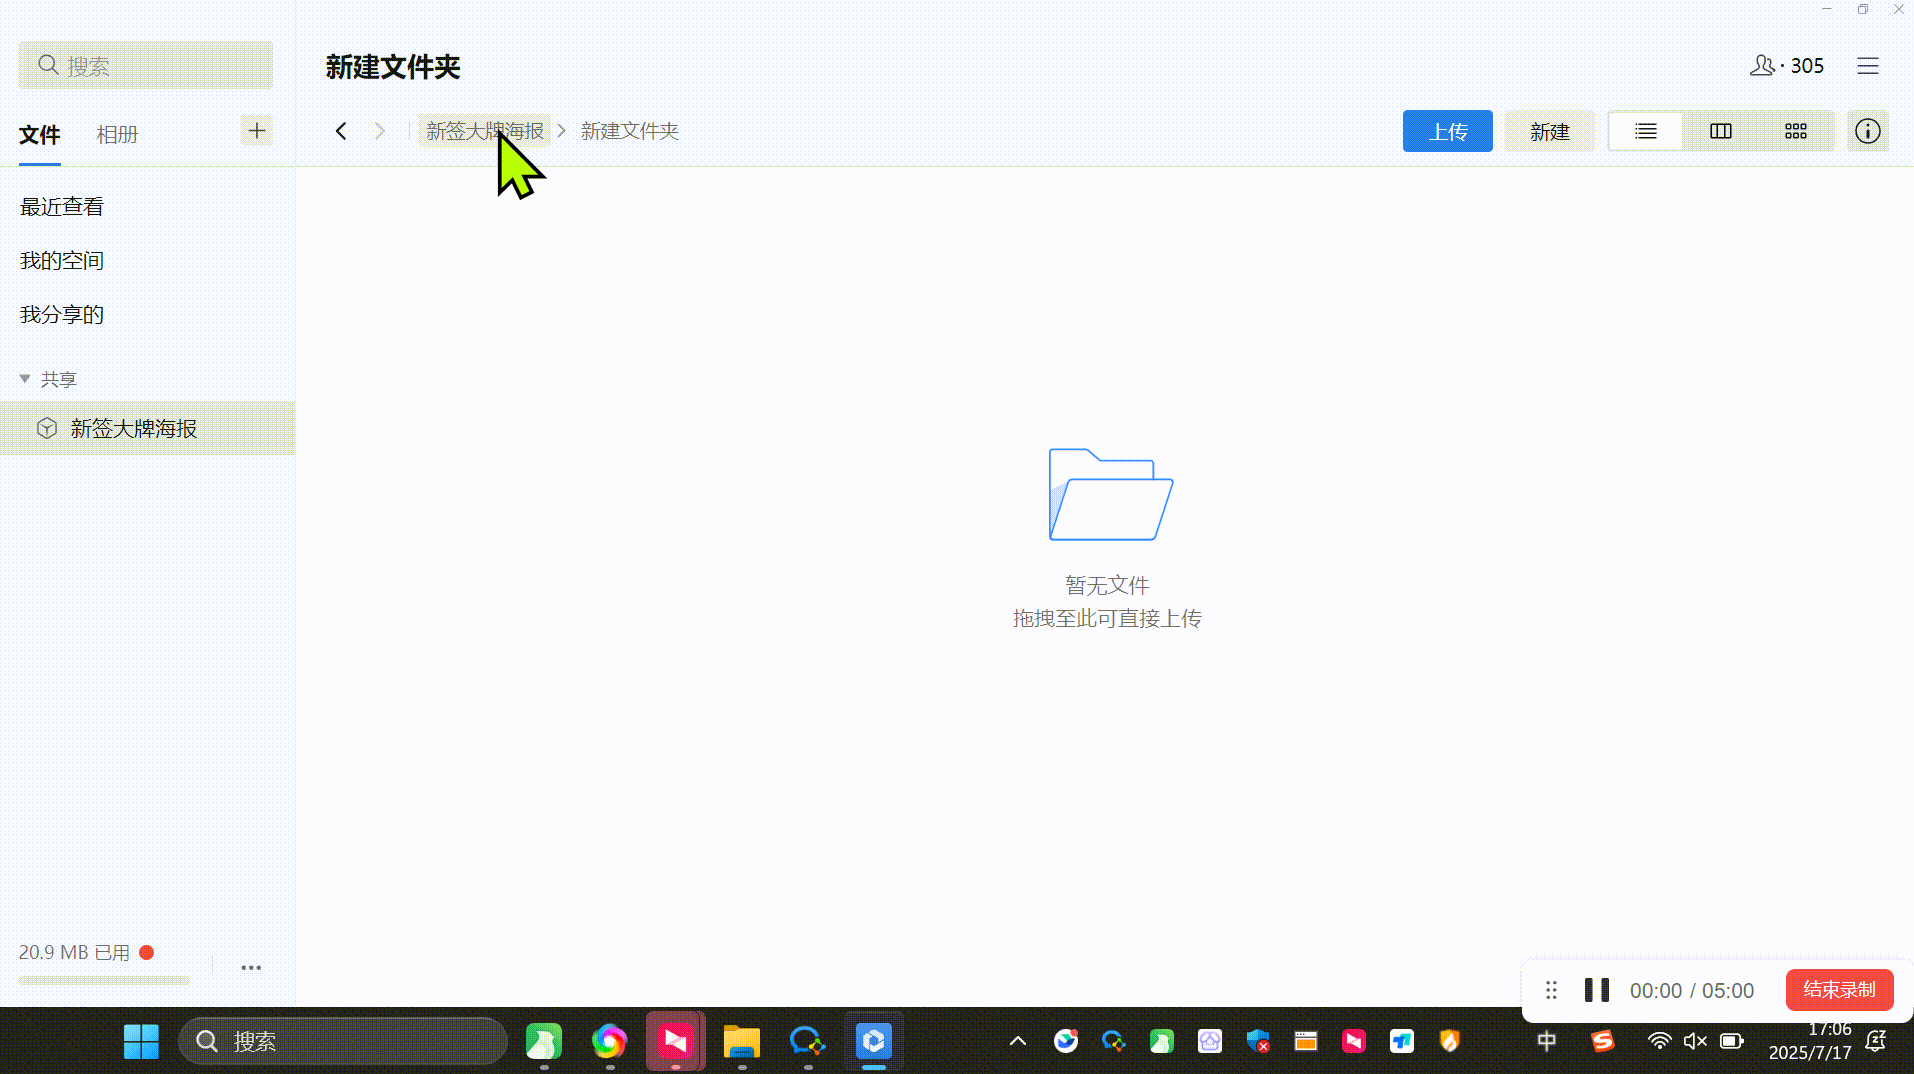Click the plus icon beside 相册 tab
1914x1074 pixels.
coord(257,131)
